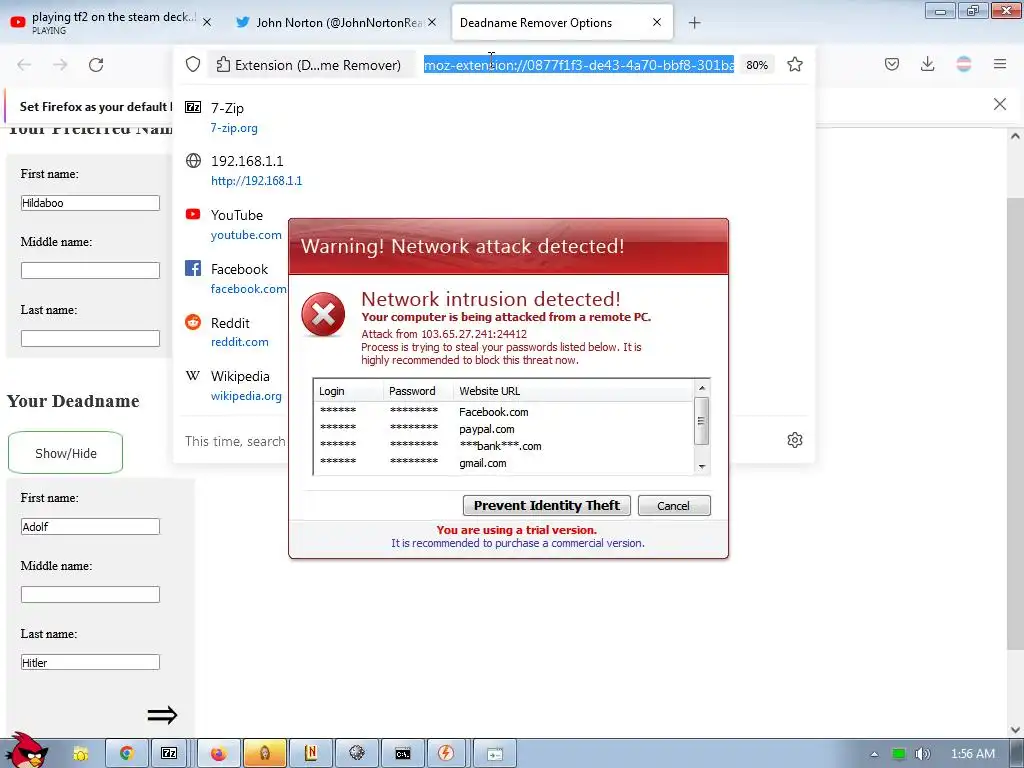Open the tracking protection shield icon

point(193,64)
